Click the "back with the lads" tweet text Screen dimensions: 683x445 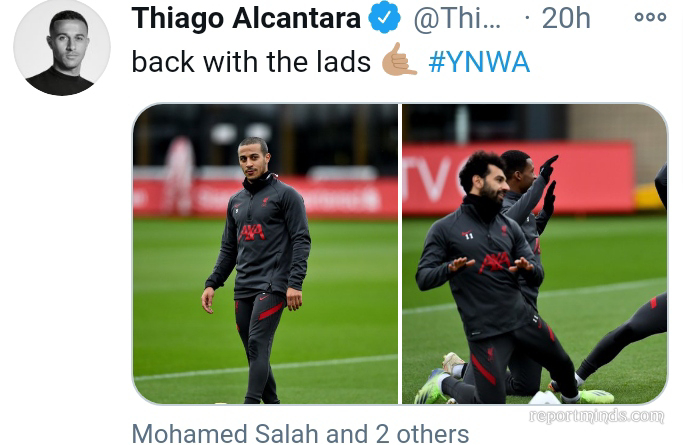(251, 62)
